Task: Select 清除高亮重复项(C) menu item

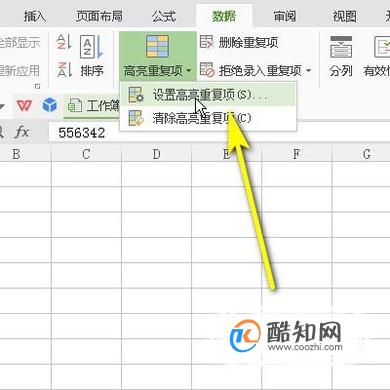Action: [x=208, y=118]
